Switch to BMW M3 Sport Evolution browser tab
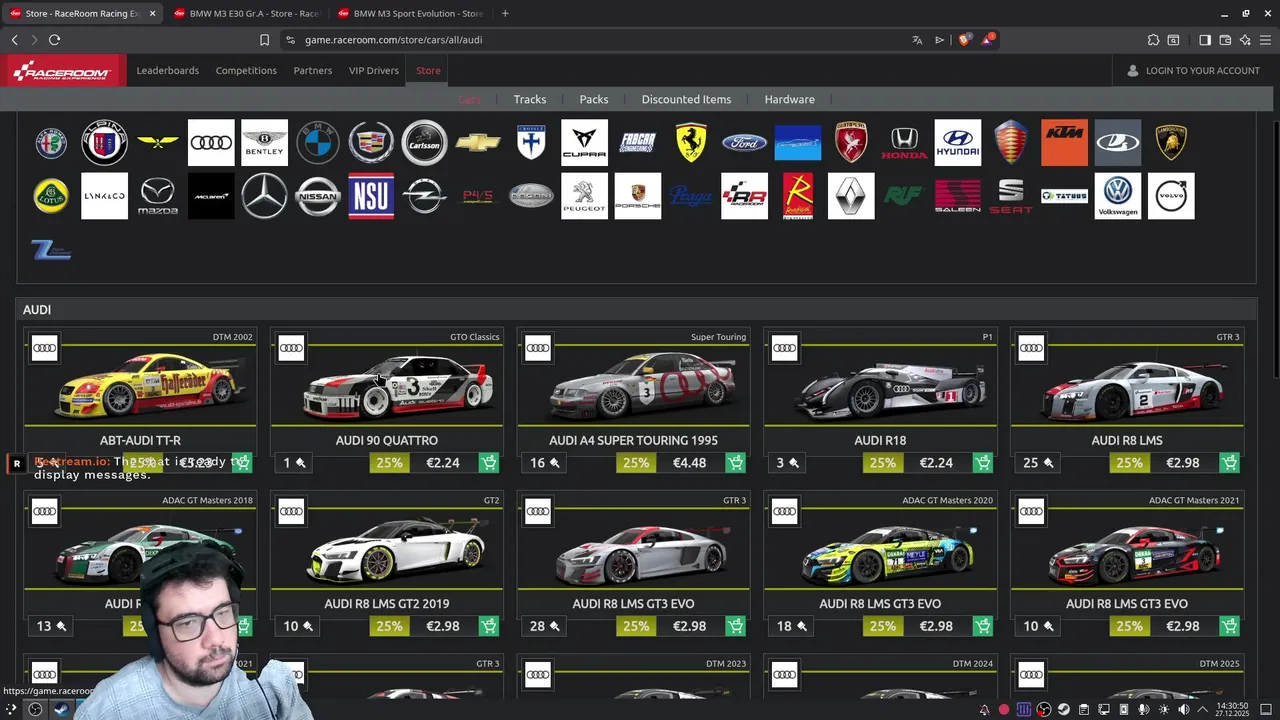 click(410, 13)
